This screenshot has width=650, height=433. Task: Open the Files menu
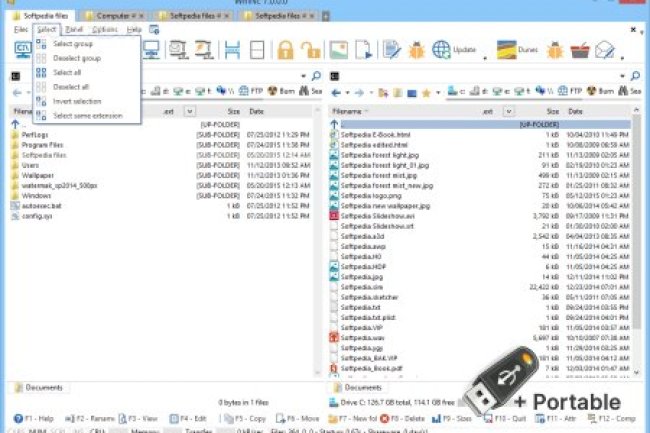(21, 29)
